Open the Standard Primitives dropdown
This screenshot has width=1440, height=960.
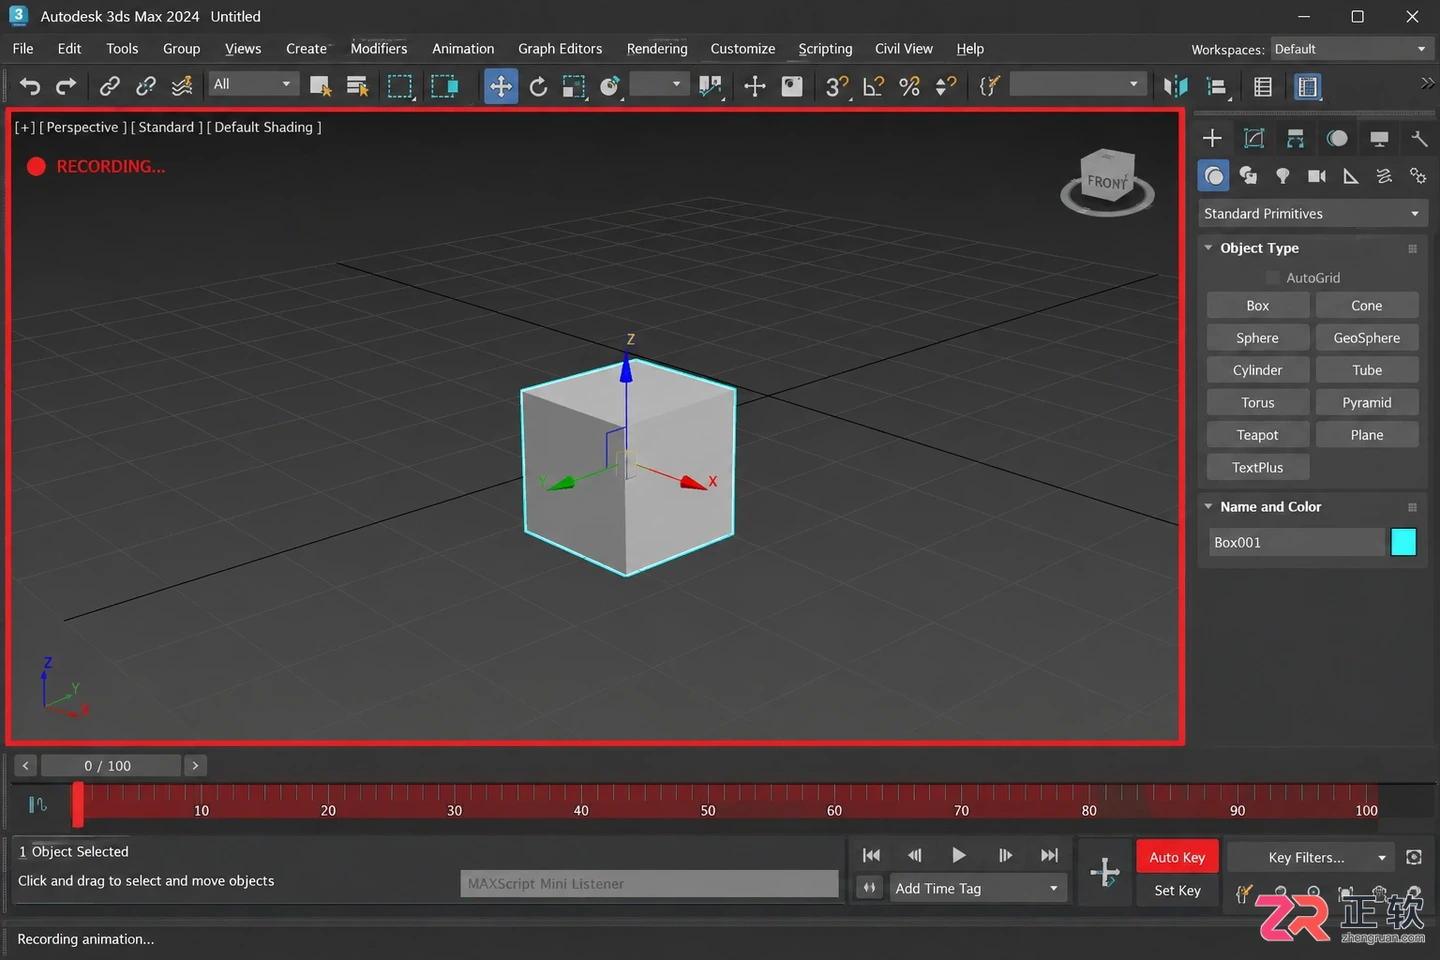(1312, 213)
